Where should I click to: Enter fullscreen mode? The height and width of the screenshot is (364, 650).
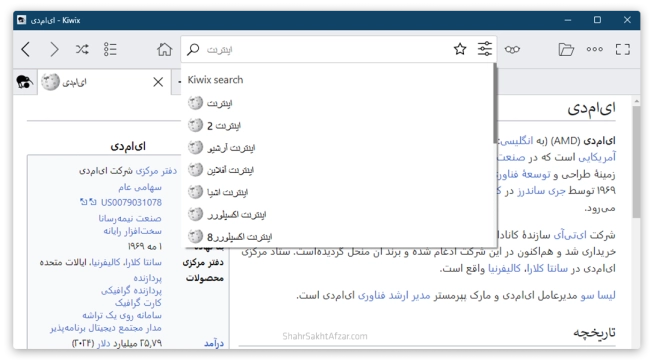623,49
